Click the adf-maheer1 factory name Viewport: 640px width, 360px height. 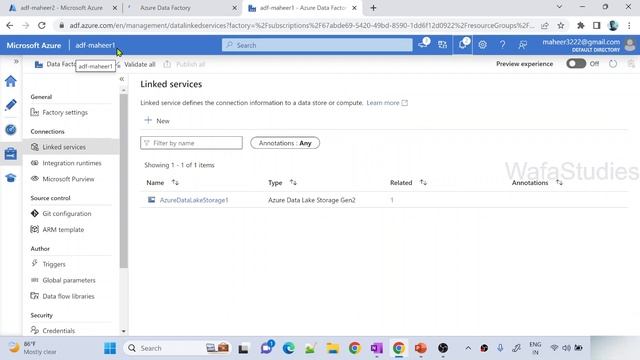(95, 45)
